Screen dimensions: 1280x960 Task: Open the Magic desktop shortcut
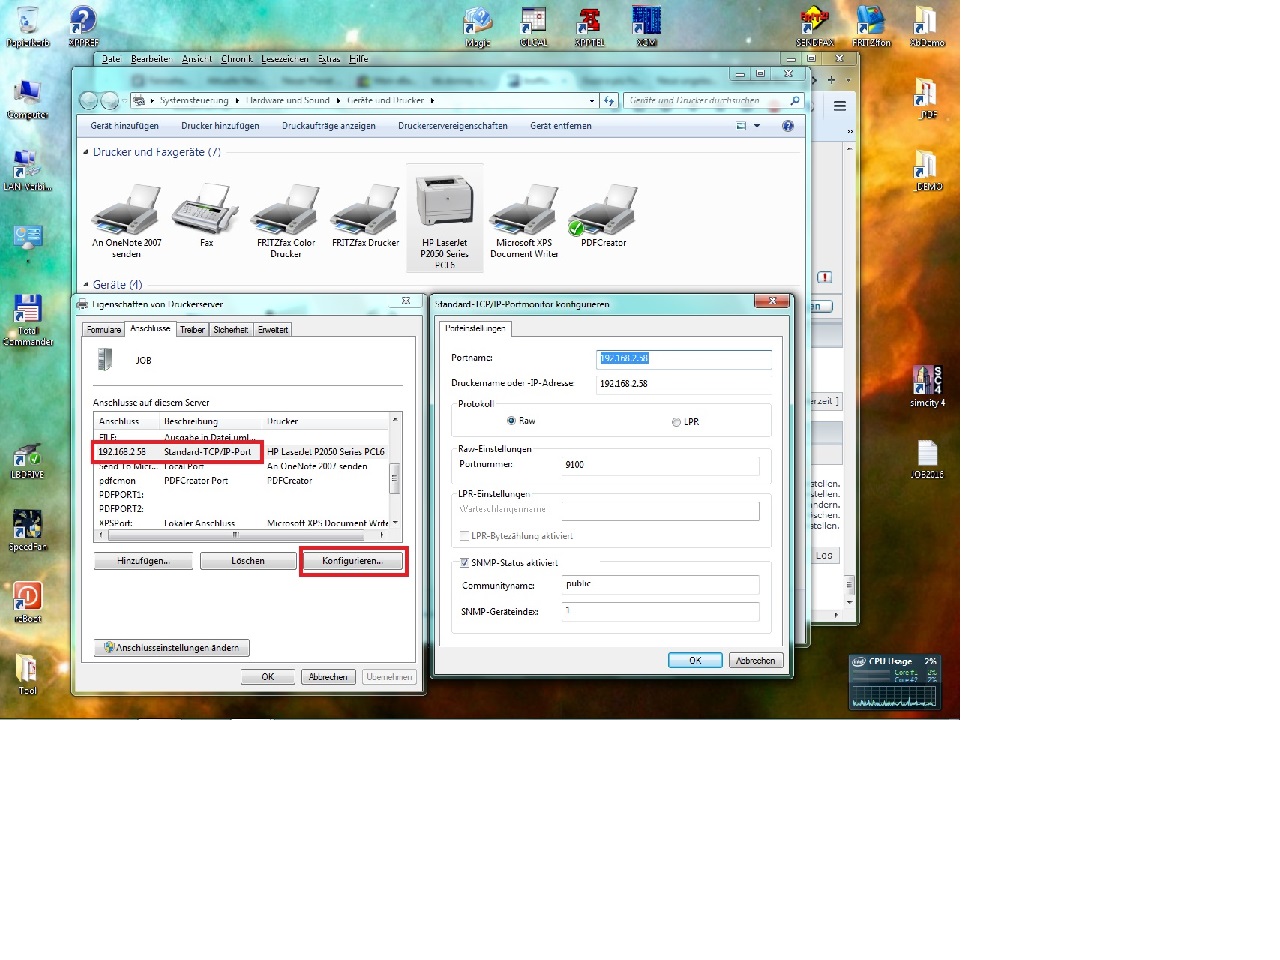[478, 27]
